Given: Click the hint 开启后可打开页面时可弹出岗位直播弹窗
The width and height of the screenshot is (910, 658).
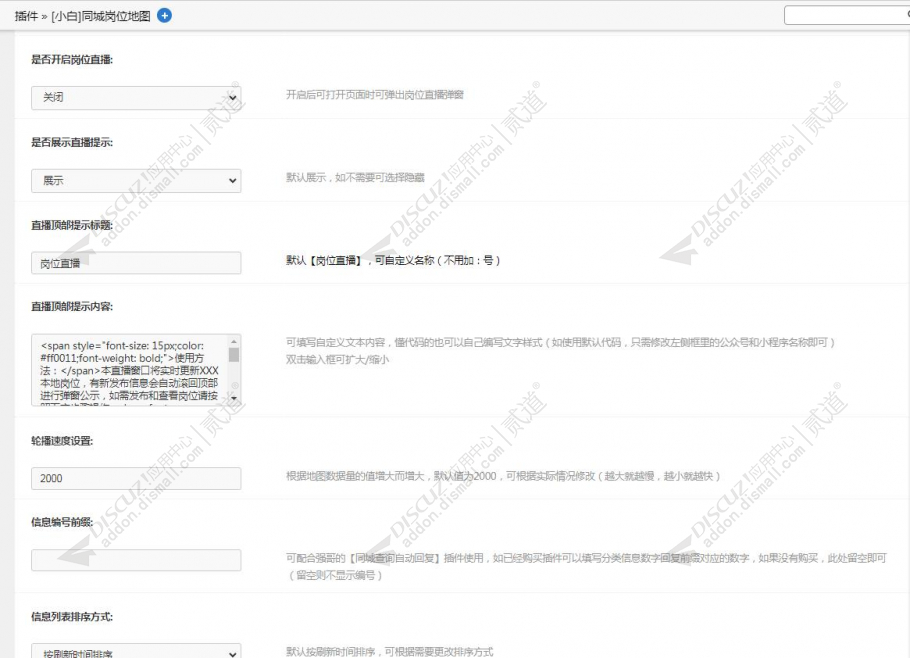Looking at the screenshot, I should pos(375,95).
